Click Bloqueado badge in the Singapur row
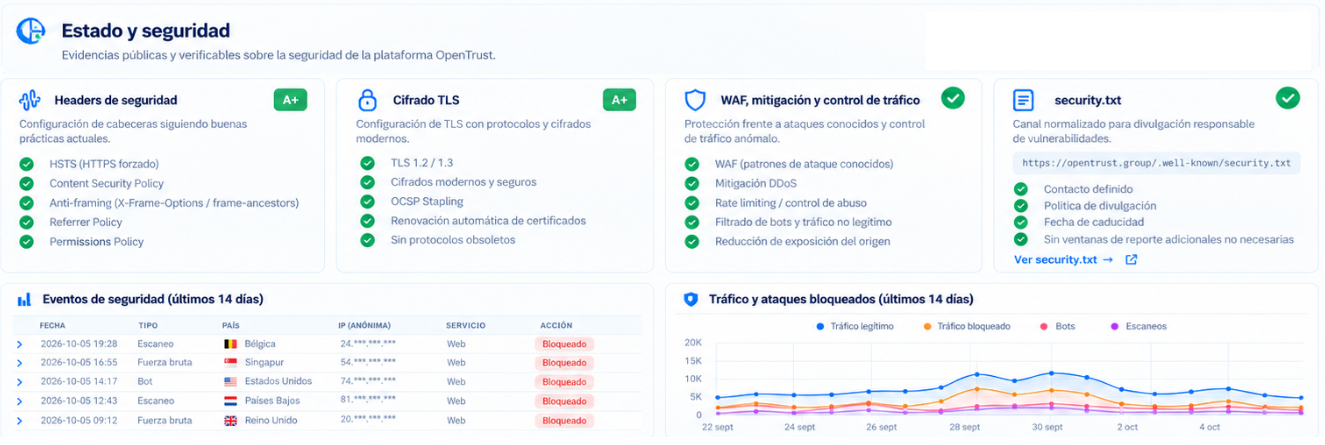This screenshot has width=1325, height=445. (x=564, y=363)
